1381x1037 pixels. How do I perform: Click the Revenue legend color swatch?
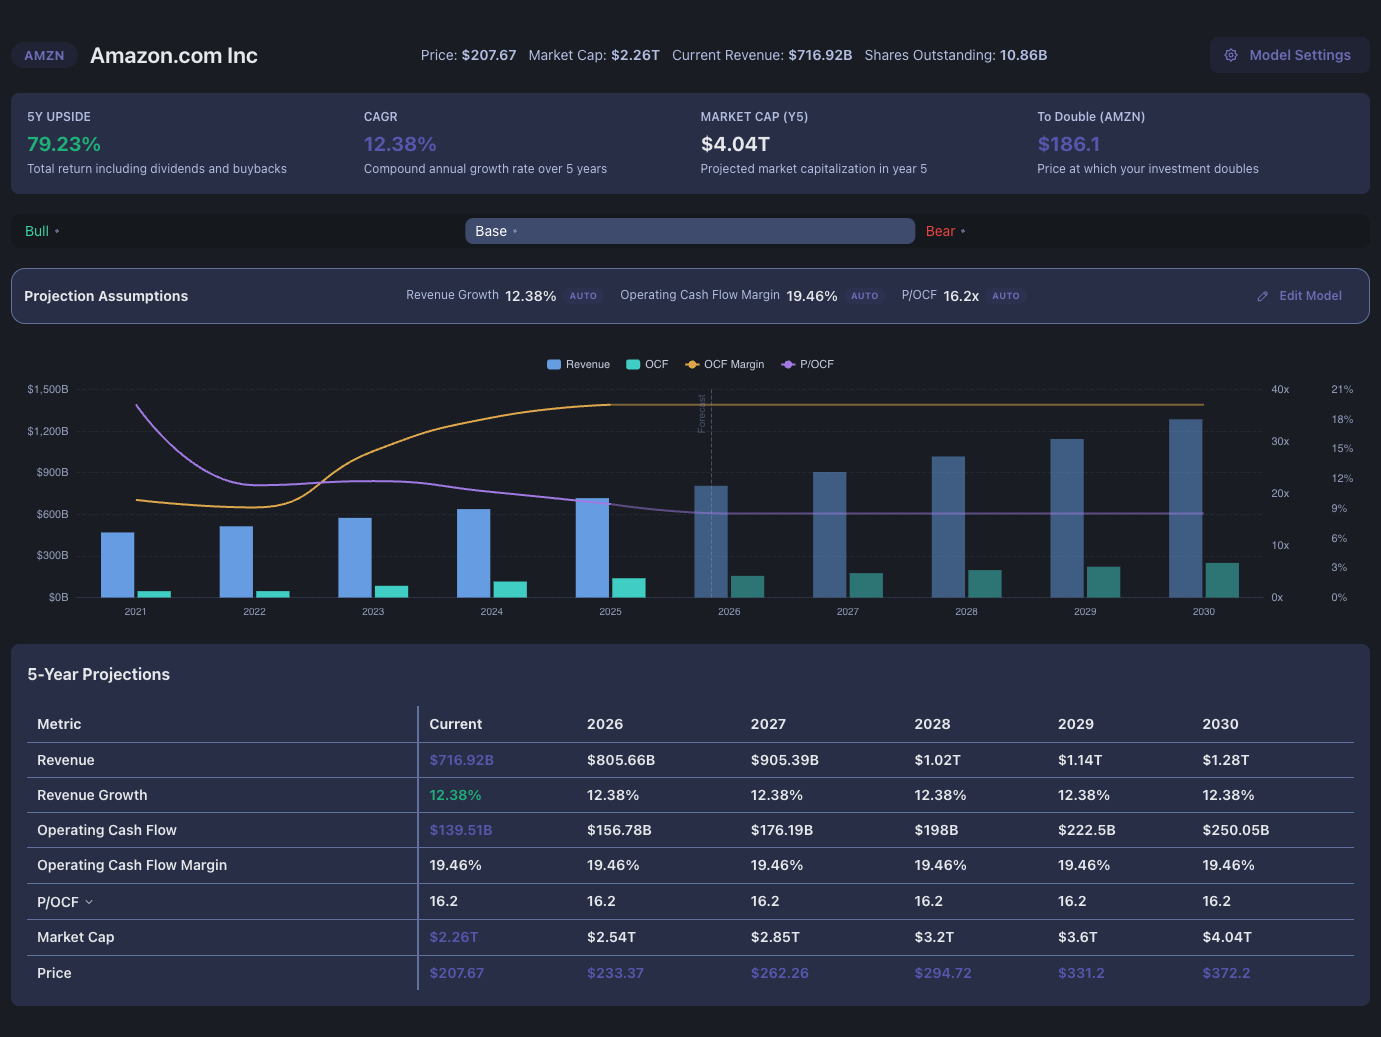click(553, 364)
